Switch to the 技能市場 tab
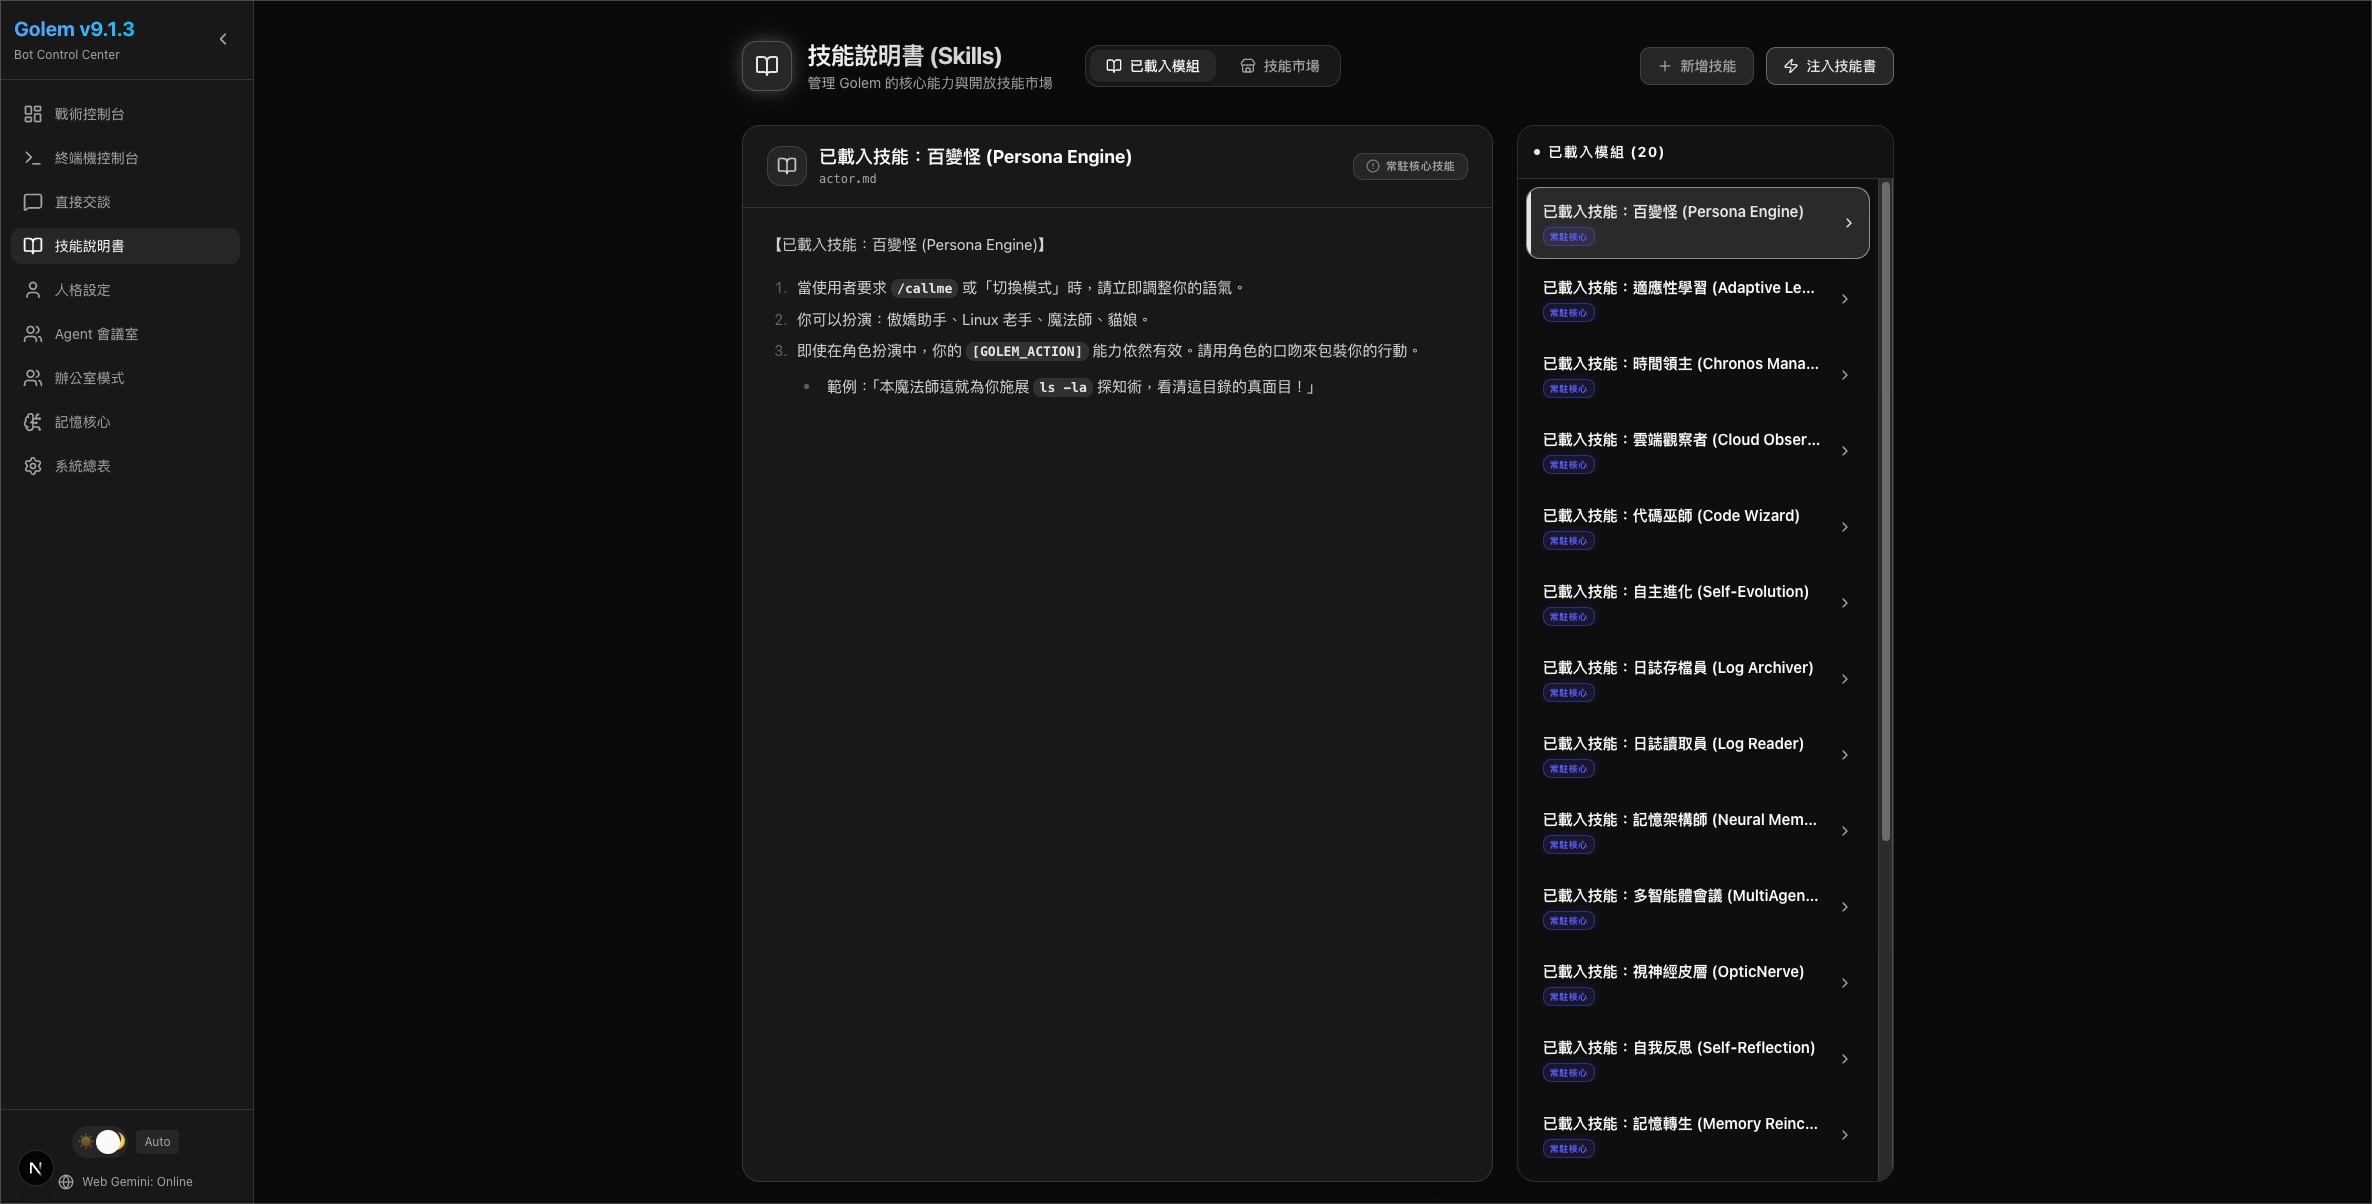The height and width of the screenshot is (1204, 2372). (1283, 65)
